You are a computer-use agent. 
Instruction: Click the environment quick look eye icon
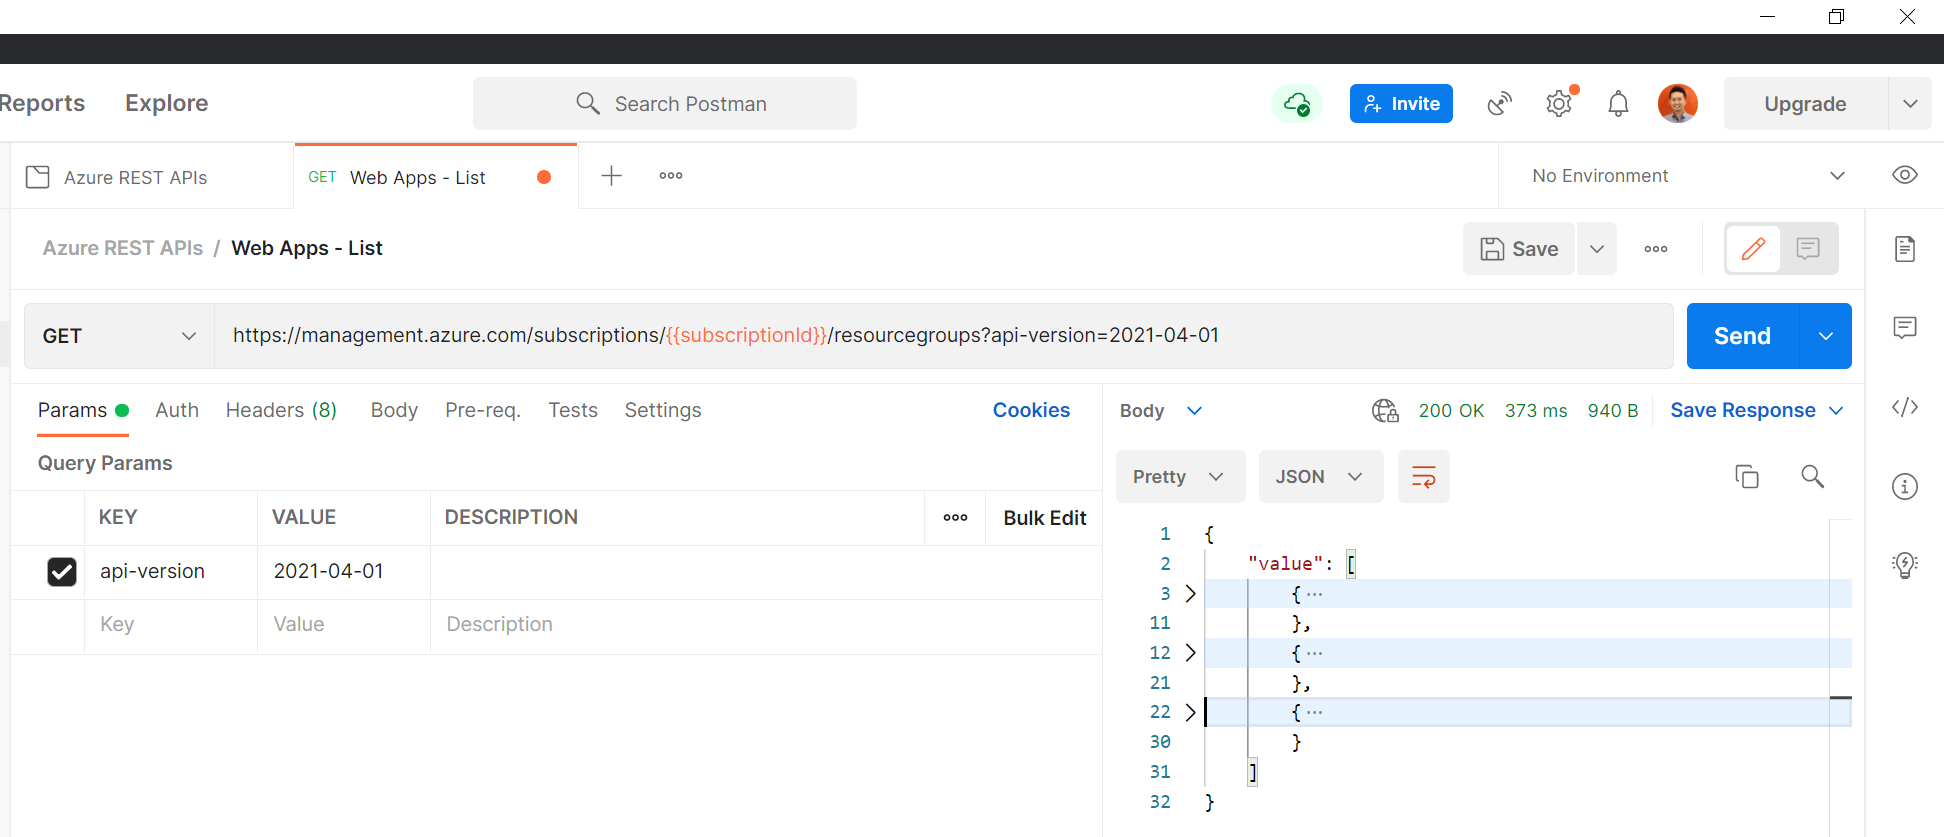(x=1904, y=175)
